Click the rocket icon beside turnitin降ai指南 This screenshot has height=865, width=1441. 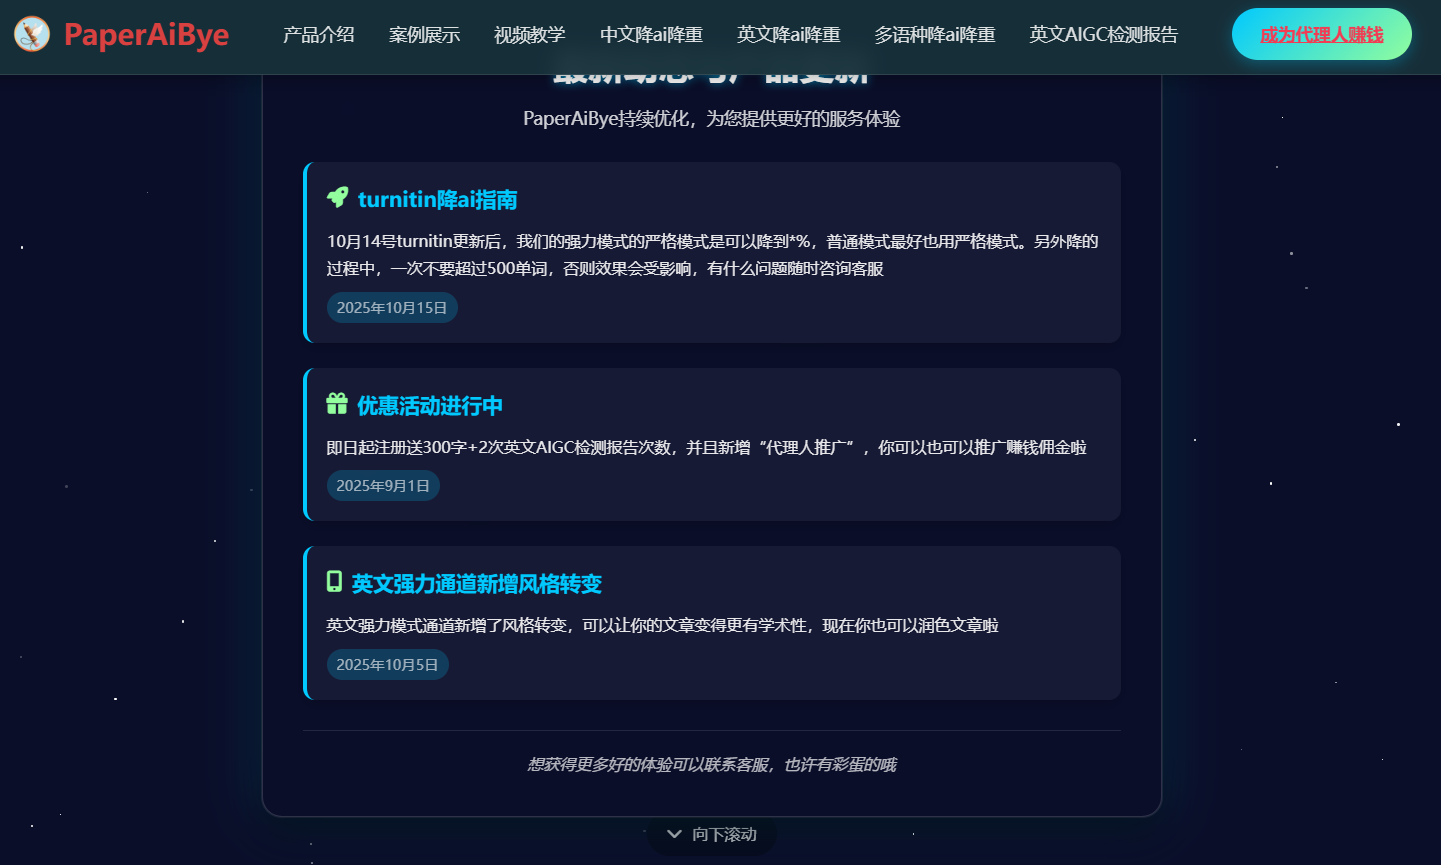337,197
